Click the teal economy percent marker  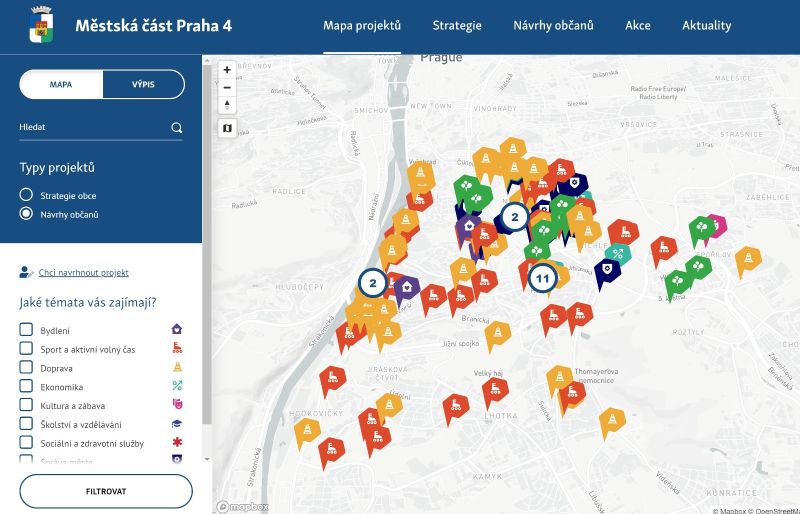[x=618, y=253]
